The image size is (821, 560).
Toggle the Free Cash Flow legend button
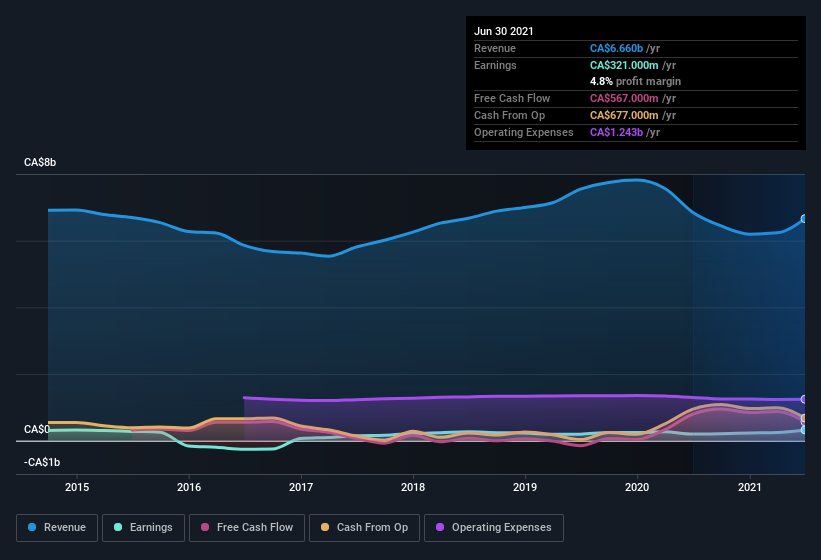point(247,528)
